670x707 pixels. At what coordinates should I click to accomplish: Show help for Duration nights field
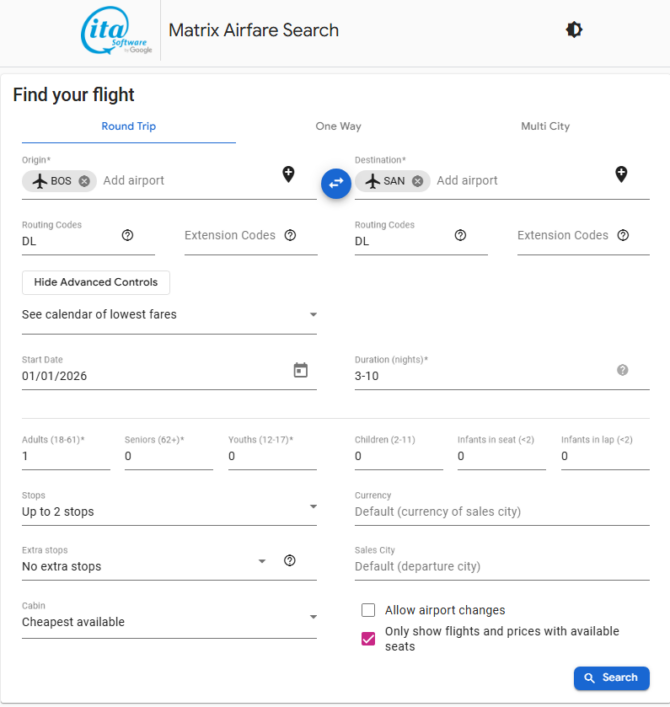622,370
